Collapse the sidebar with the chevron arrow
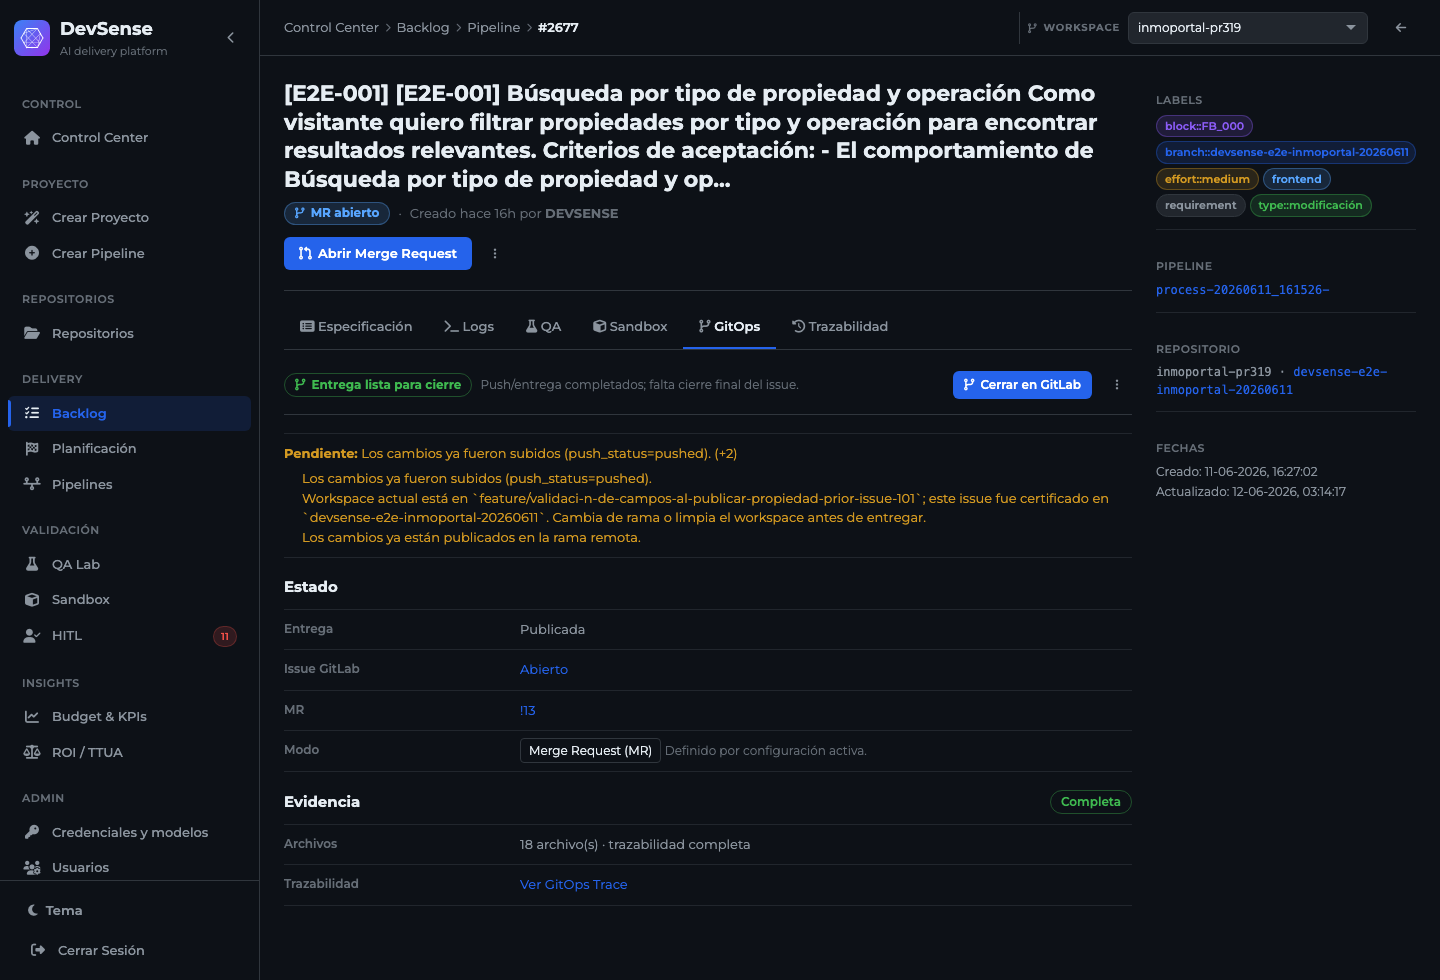This screenshot has width=1440, height=980. (230, 38)
